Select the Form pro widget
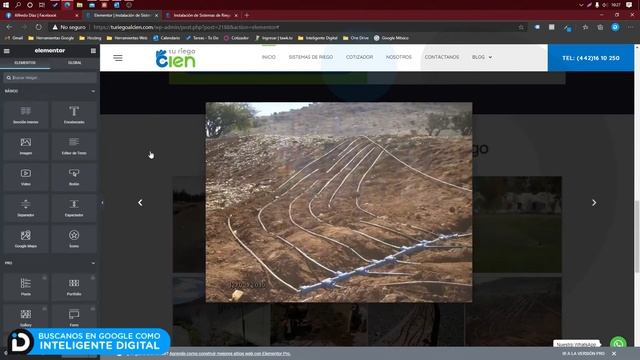Image resolution: width=640 pixels, height=360 pixels. point(74,318)
